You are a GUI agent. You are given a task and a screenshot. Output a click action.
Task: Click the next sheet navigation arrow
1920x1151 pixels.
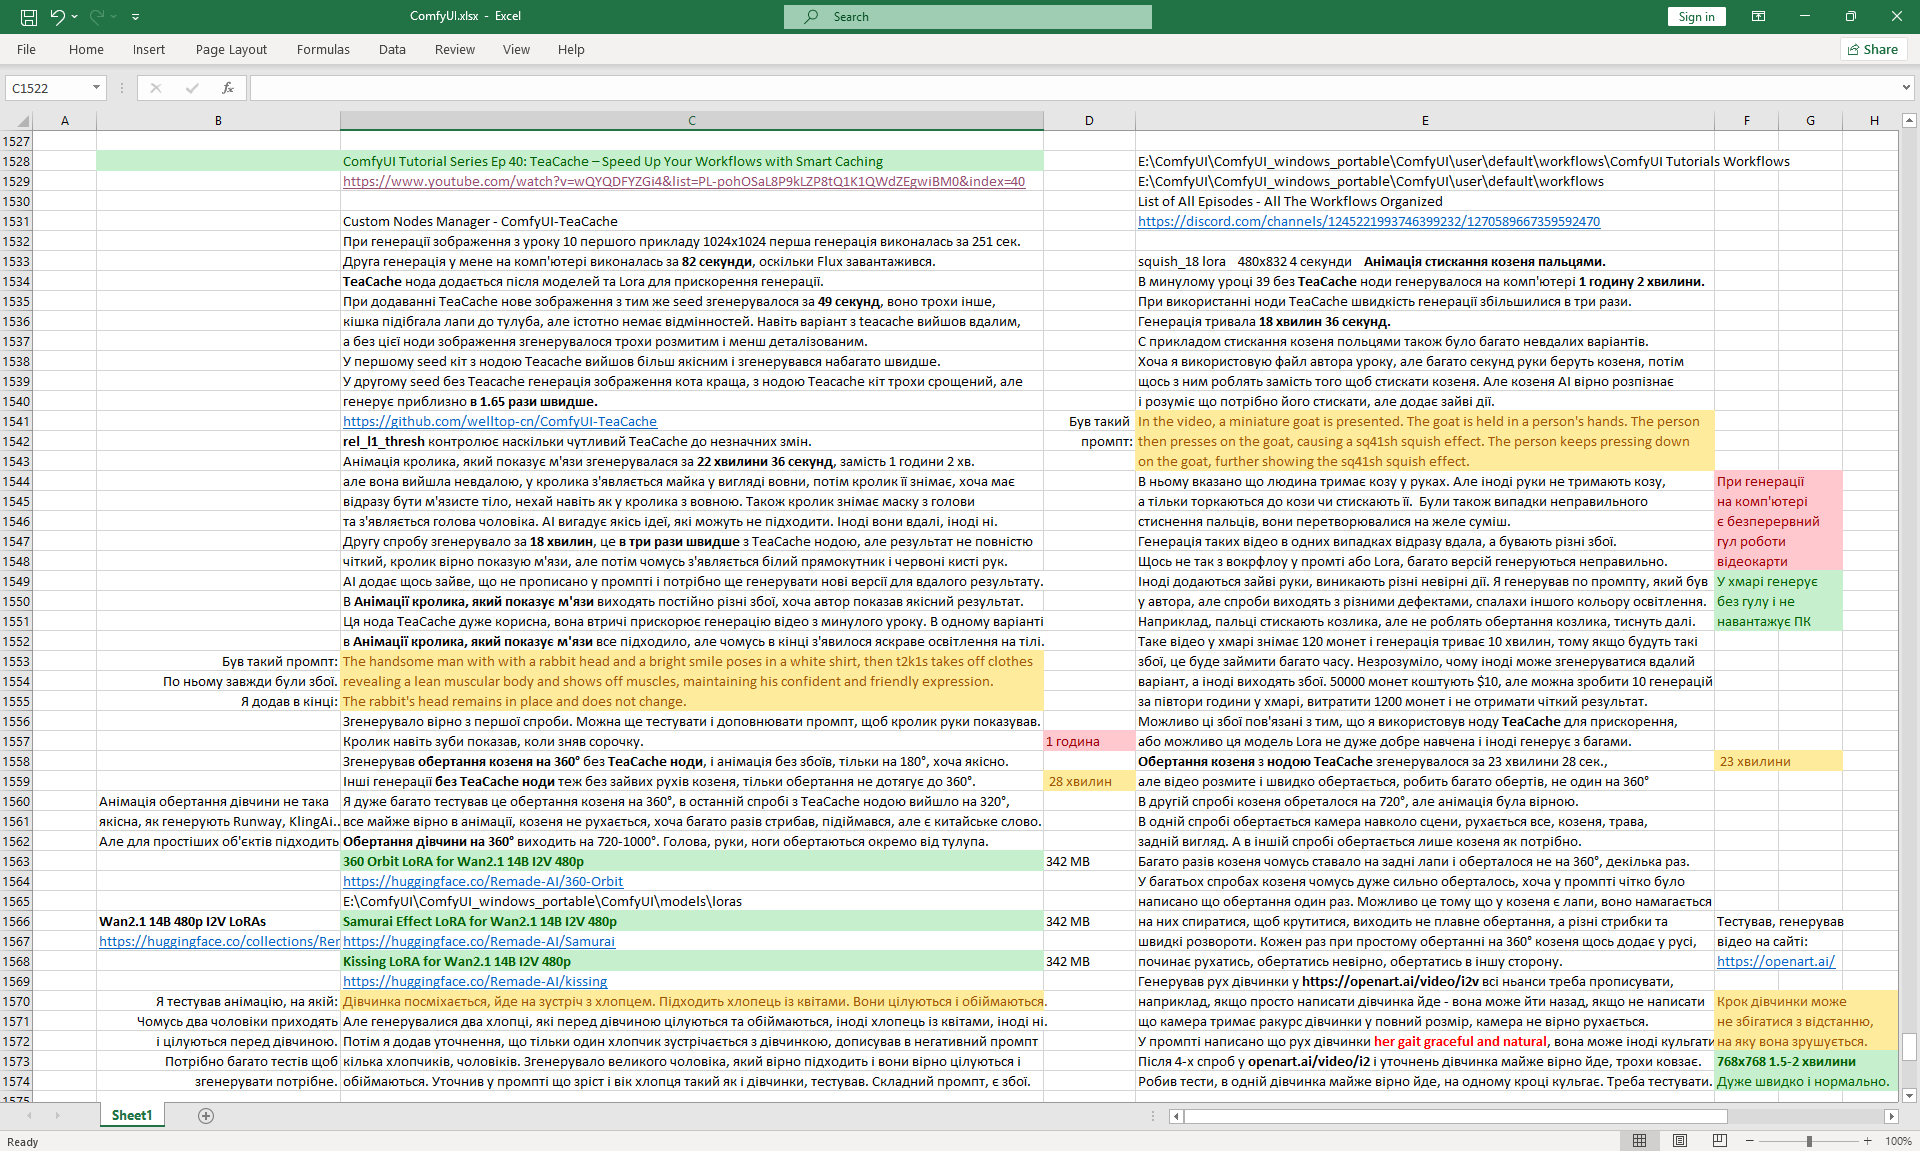[57, 1115]
